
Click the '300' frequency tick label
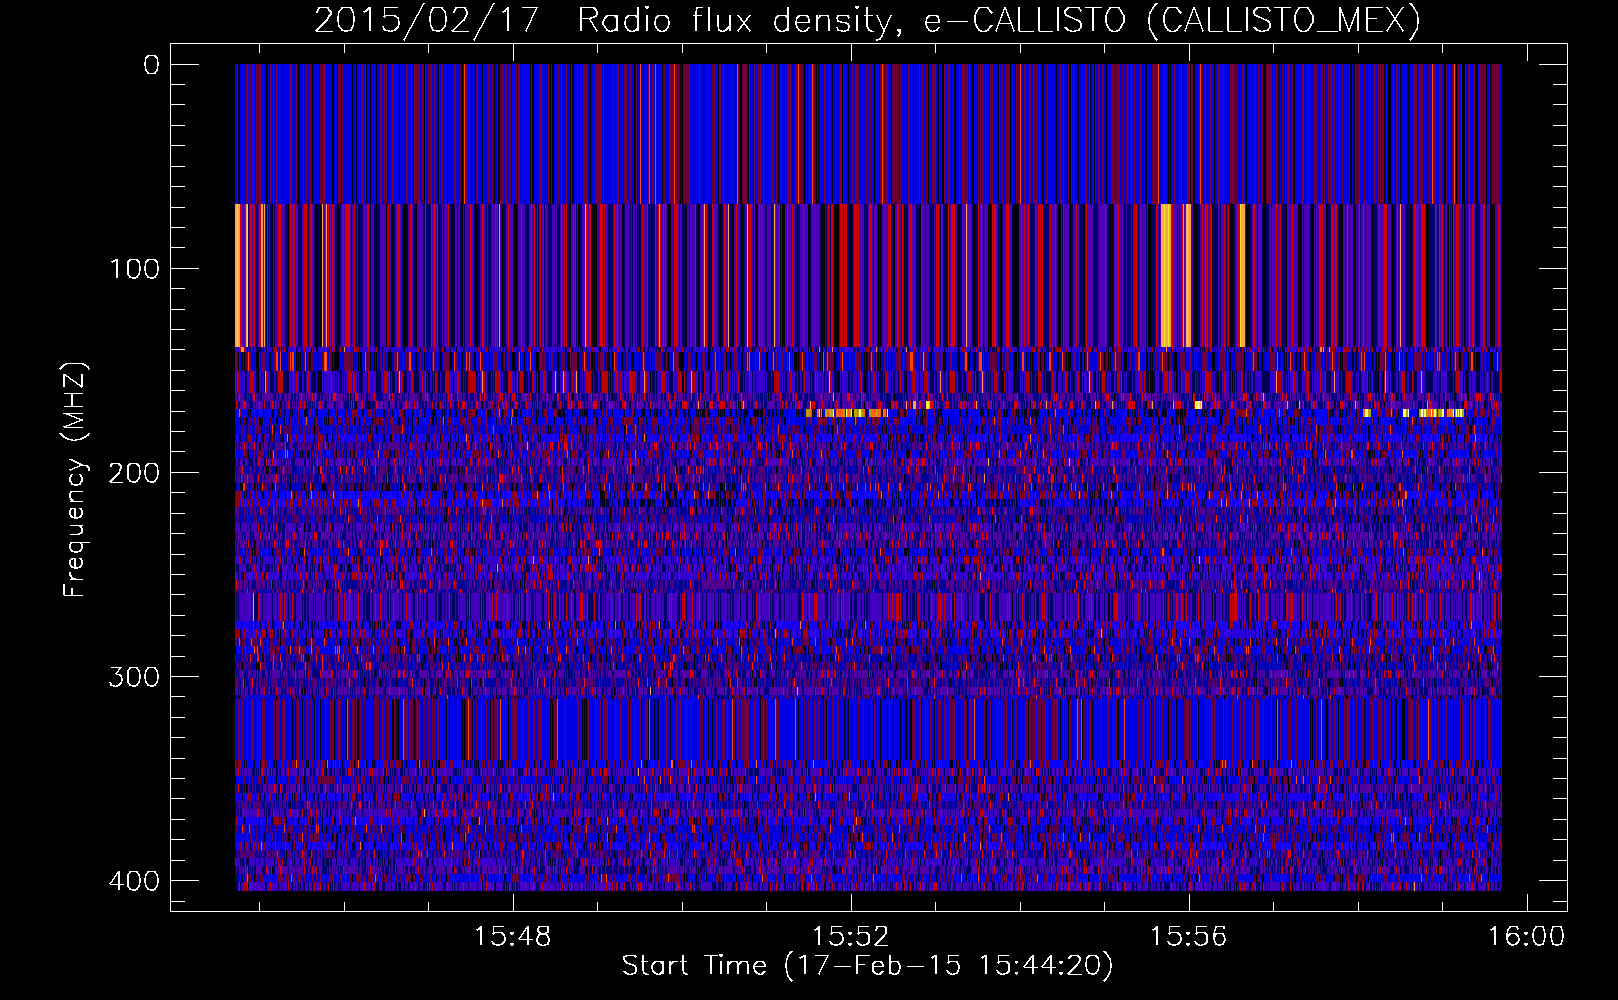[134, 677]
